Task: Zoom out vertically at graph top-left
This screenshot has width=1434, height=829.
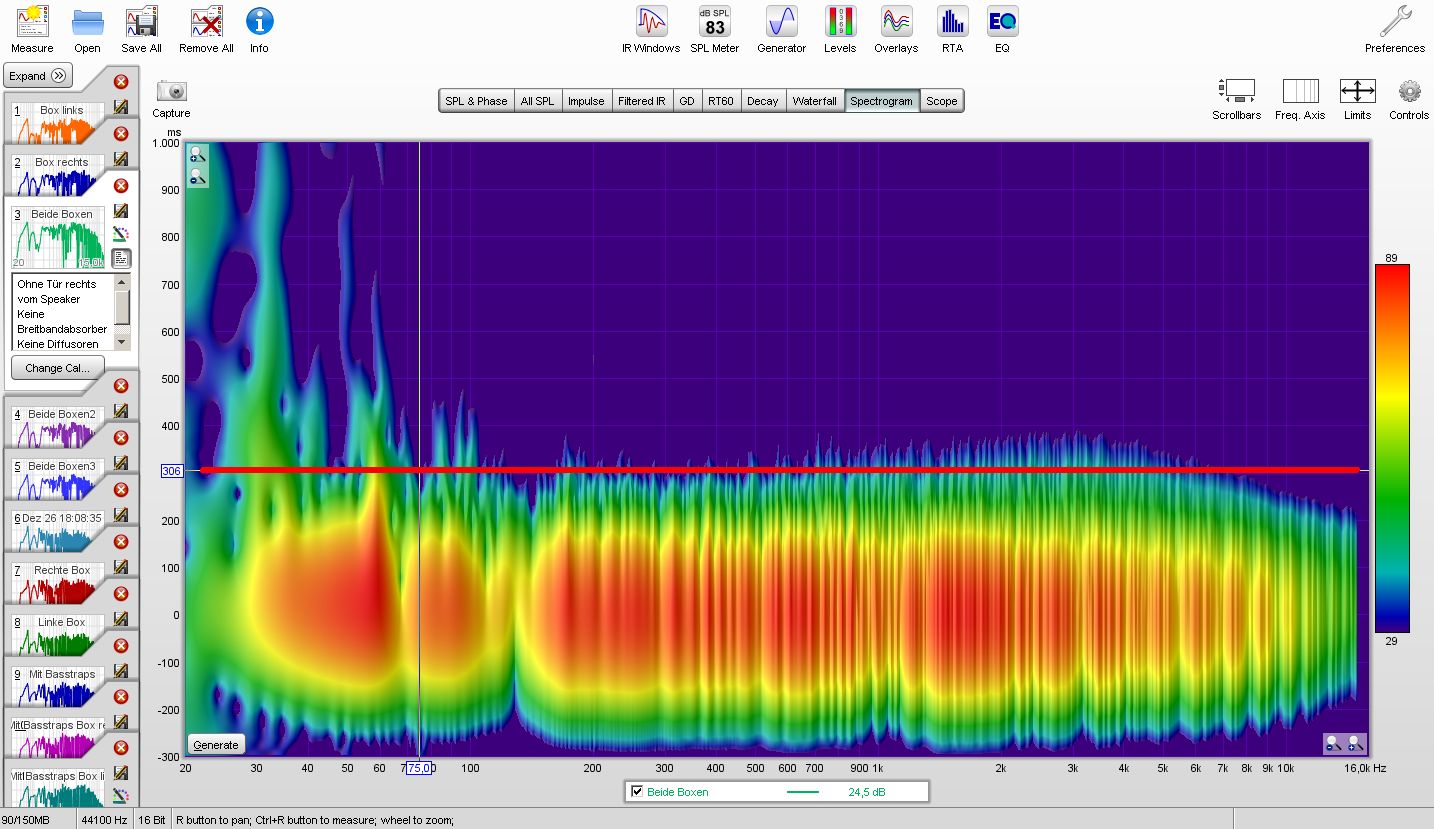Action: 198,176
